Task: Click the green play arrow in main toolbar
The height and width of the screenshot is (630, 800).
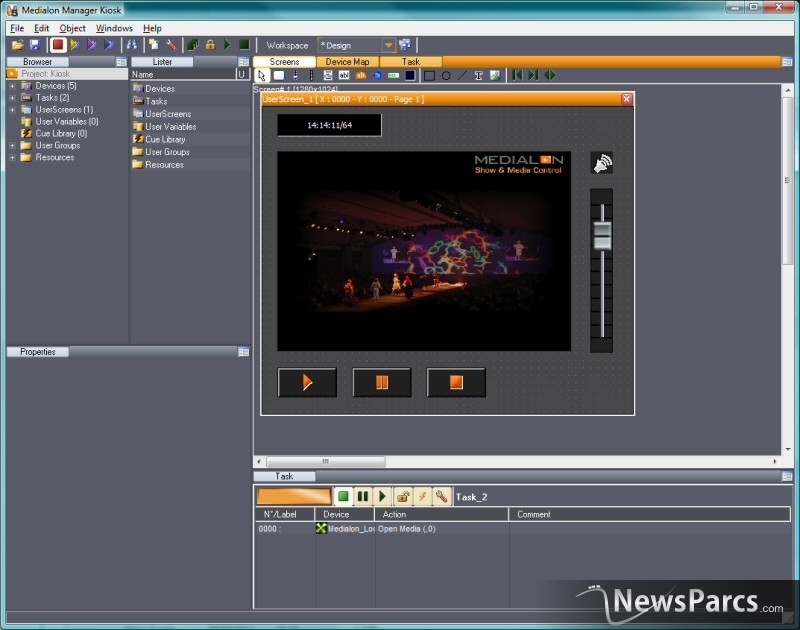Action: 227,45
